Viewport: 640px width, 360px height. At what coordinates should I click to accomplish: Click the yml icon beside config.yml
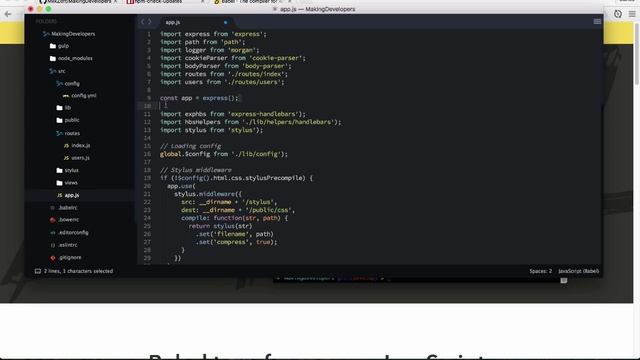pyautogui.click(x=66, y=96)
